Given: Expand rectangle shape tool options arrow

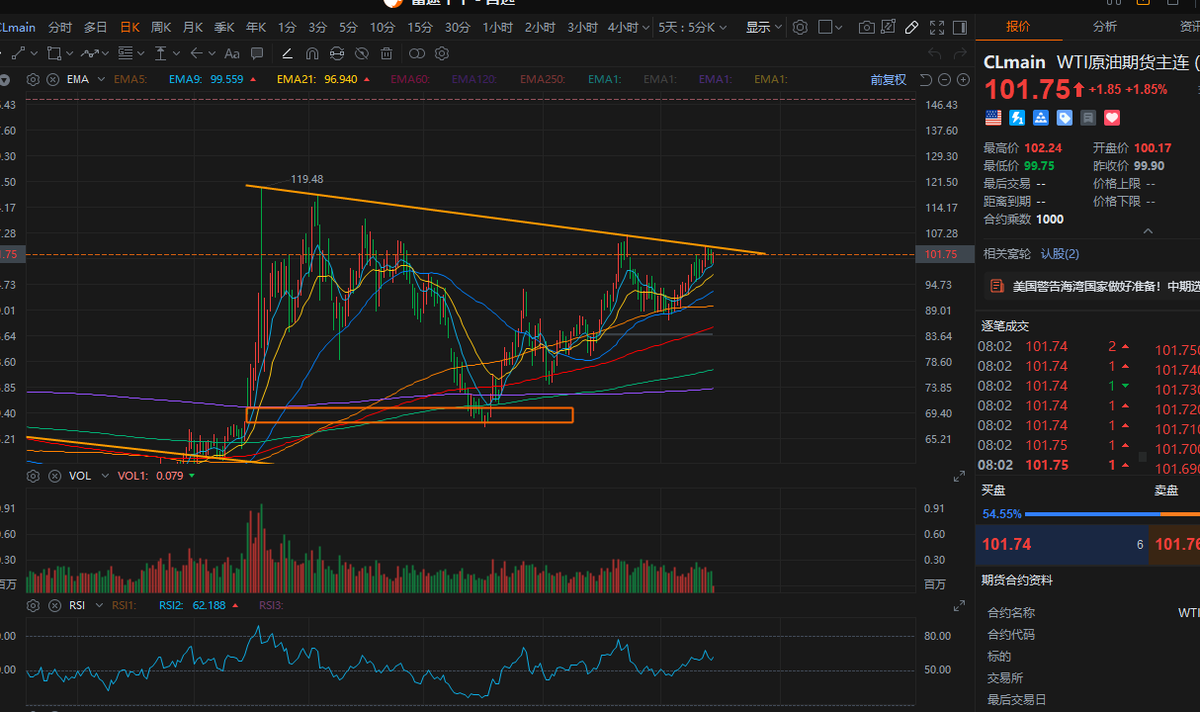Looking at the screenshot, I should pyautogui.click(x=70, y=53).
